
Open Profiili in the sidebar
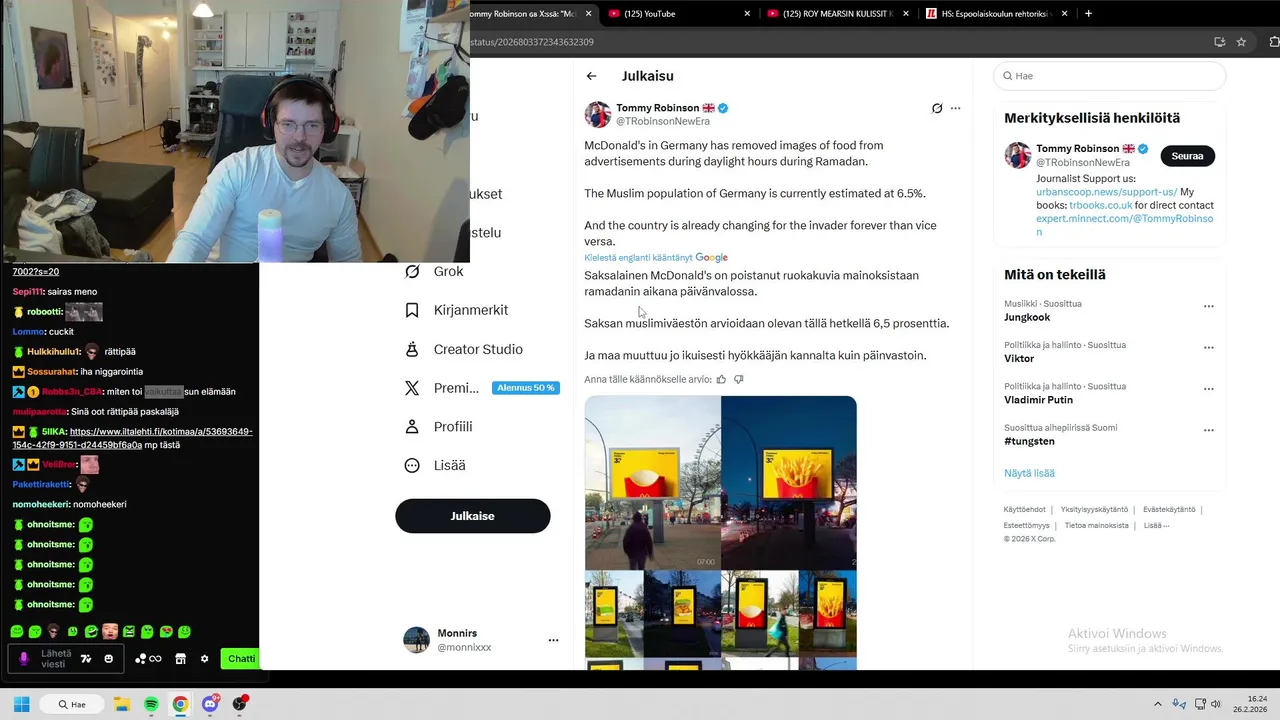coord(438,426)
